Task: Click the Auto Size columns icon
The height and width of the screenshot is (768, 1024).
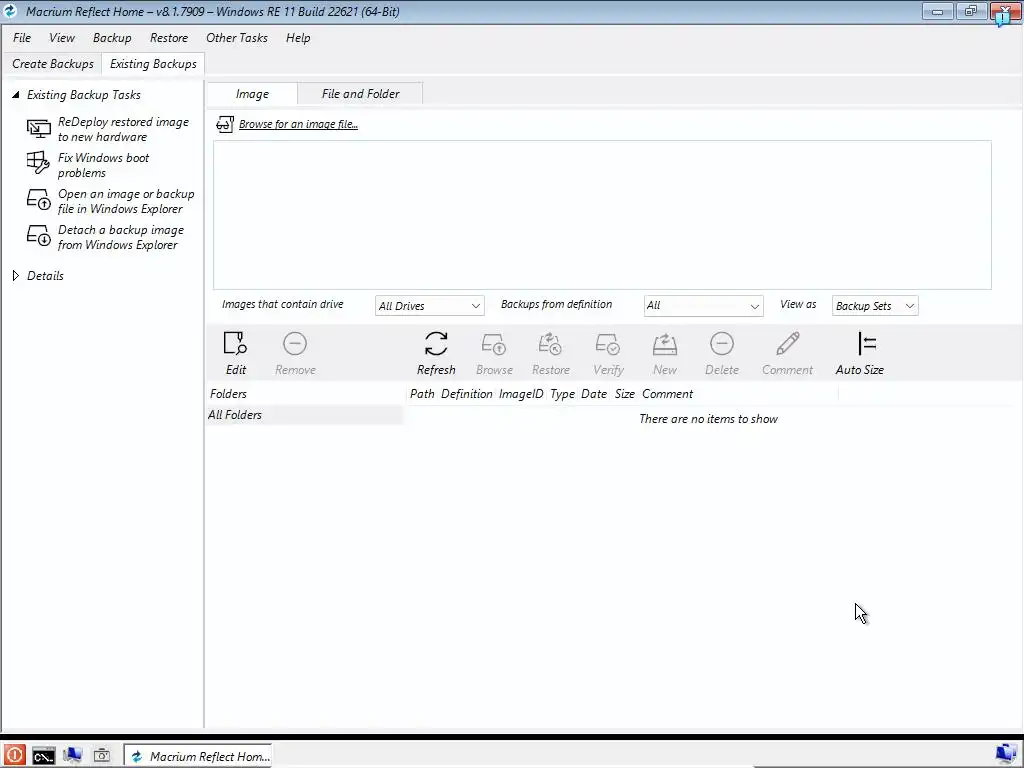Action: click(867, 344)
